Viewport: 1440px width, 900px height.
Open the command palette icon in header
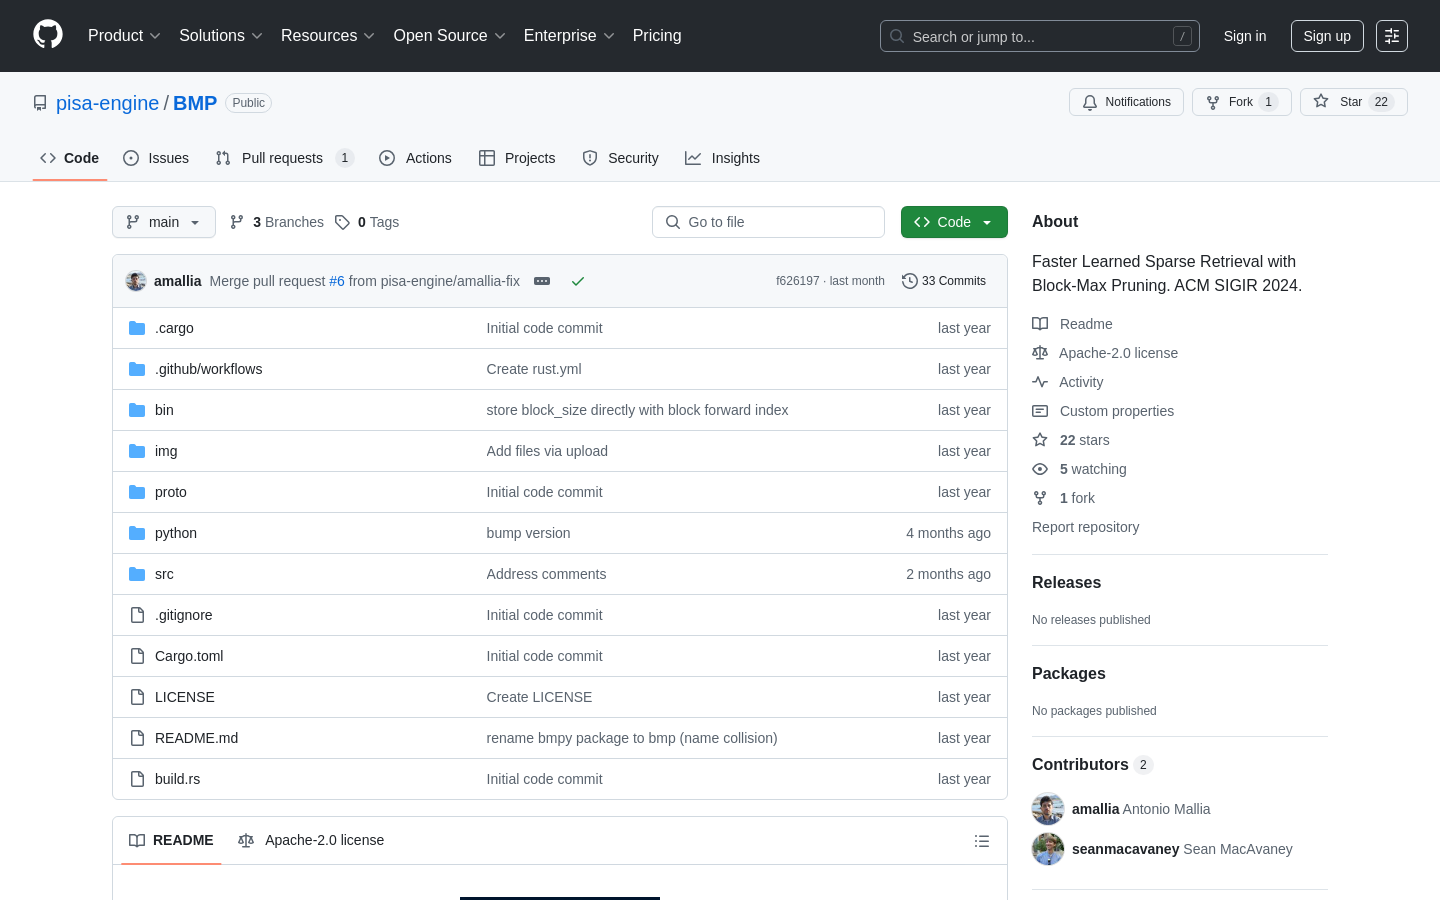point(1392,36)
